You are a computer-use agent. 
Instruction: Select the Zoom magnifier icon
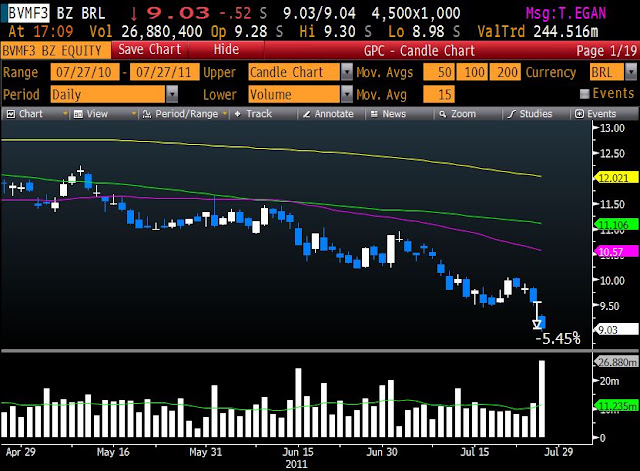442,114
